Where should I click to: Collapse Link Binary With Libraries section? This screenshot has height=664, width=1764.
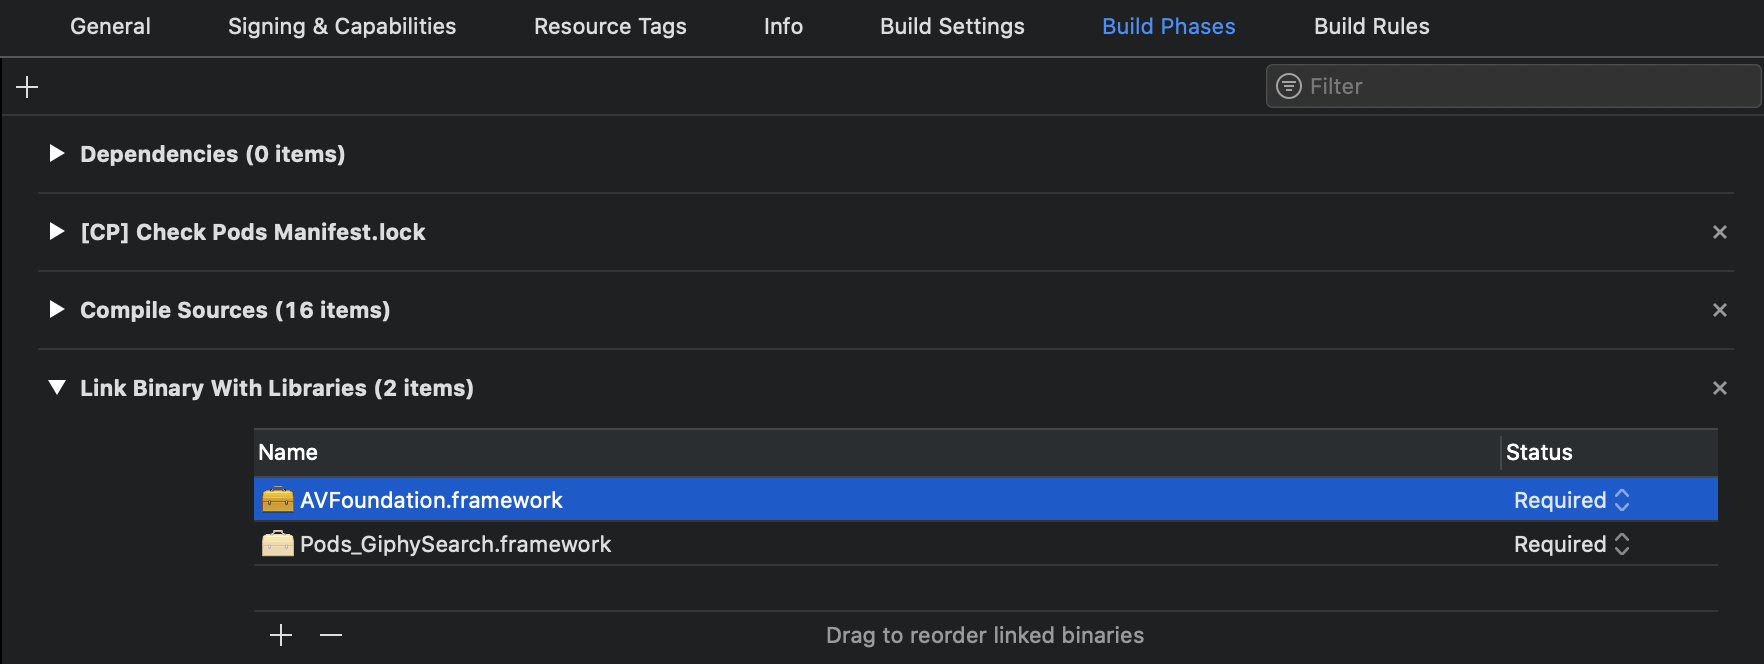click(57, 387)
